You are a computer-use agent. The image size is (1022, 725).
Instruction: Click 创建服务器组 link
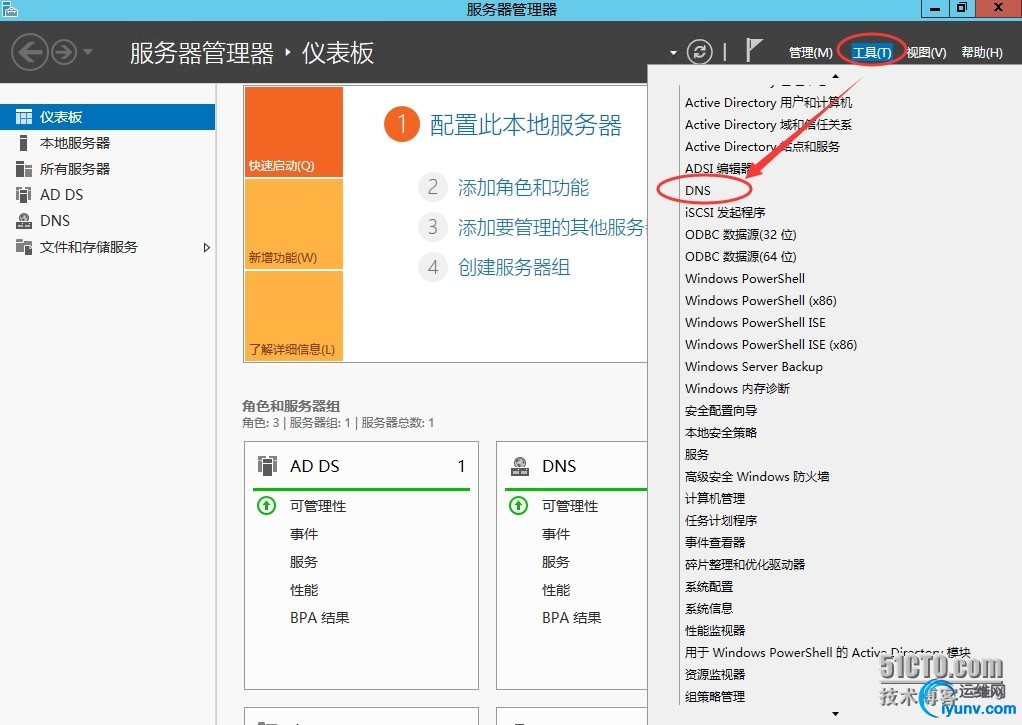514,267
